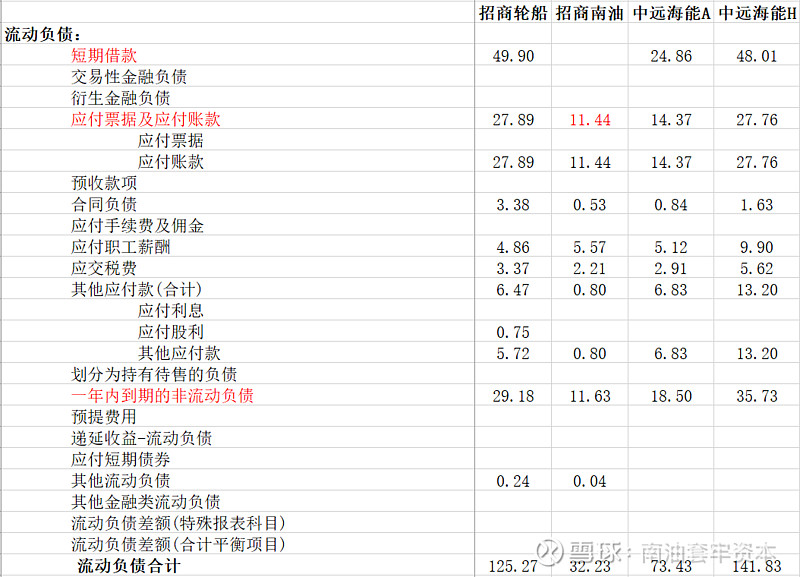Select the 5.62 value for 中远海能H
800x577 pixels.
click(x=757, y=269)
